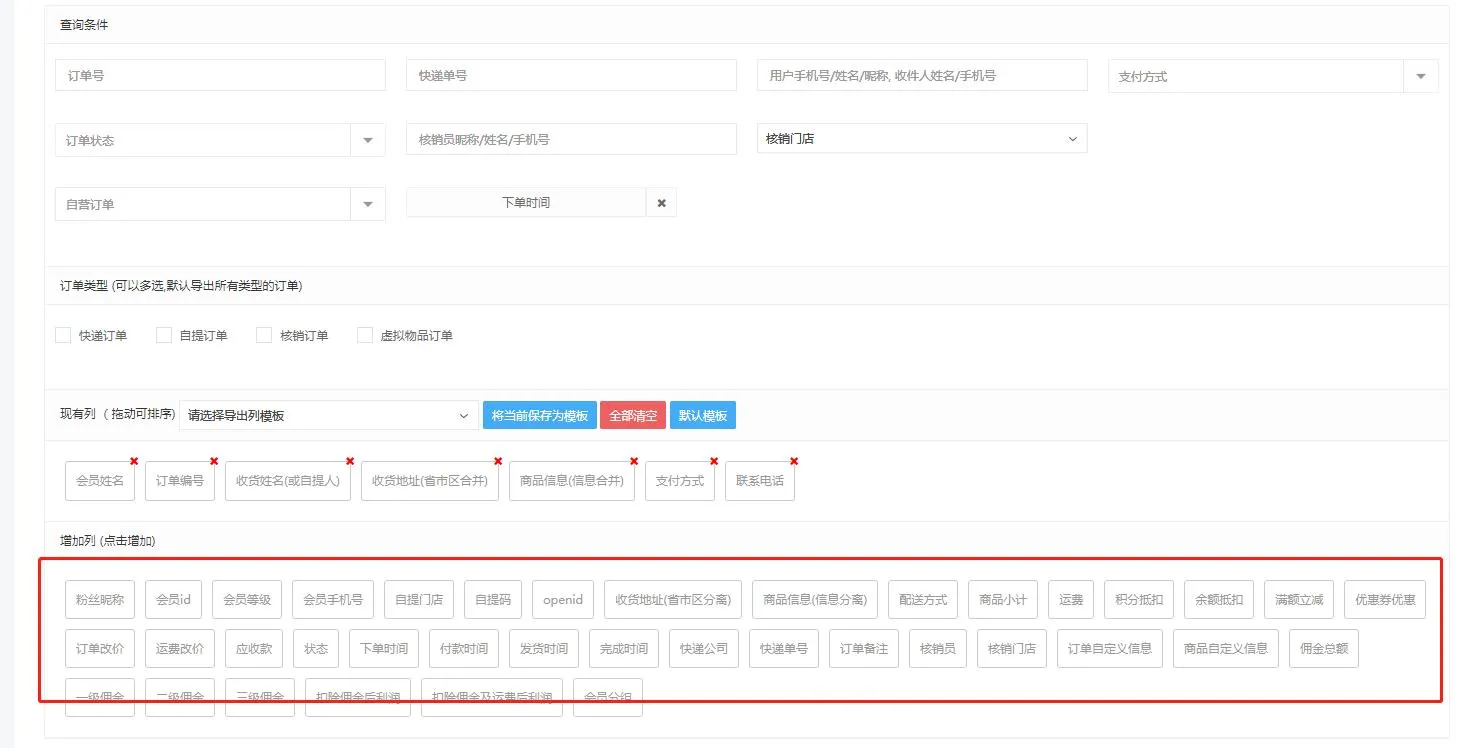The image size is (1457, 748).
Task: Remove the 联系电话 column via red X
Action: pos(794,461)
